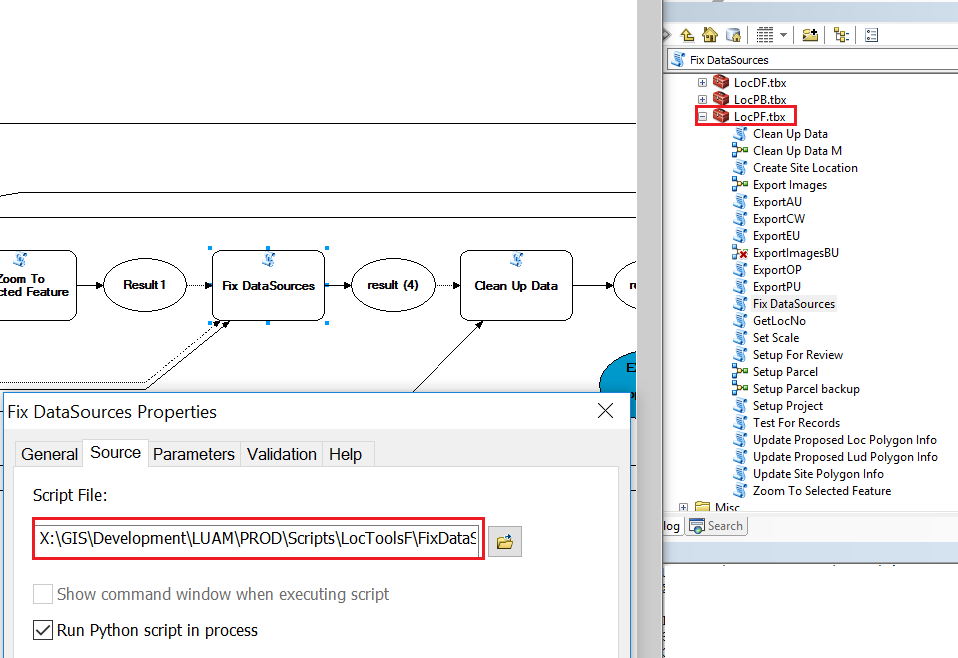The image size is (958, 658).
Task: Browse for script file folder button
Action: pos(505,541)
